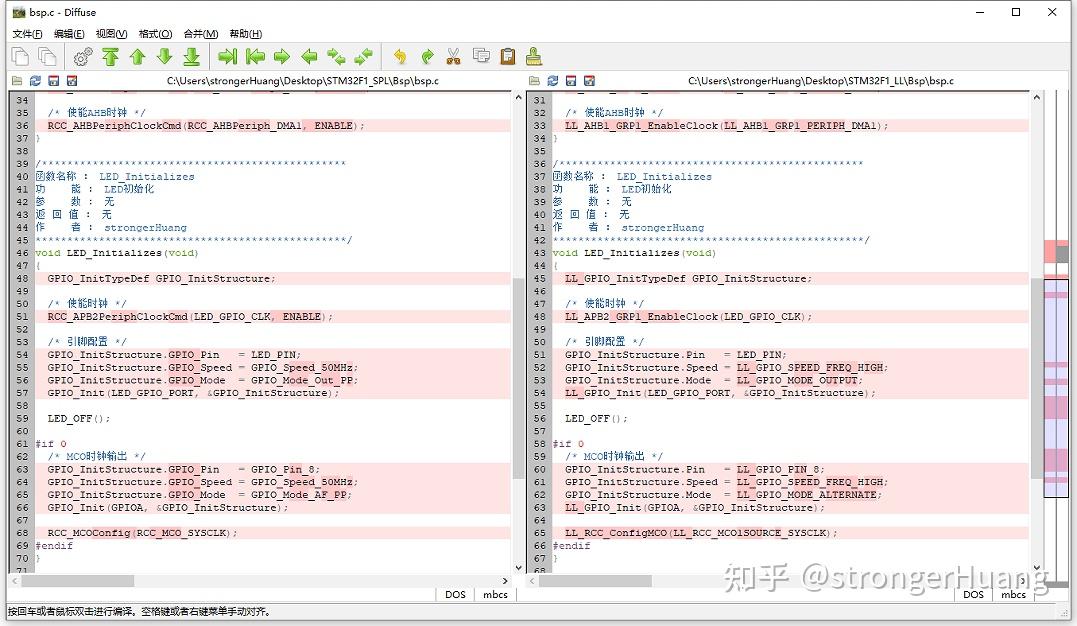Merge from right then left
Image resolution: width=1077 pixels, height=626 pixels.
pyautogui.click(x=363, y=56)
